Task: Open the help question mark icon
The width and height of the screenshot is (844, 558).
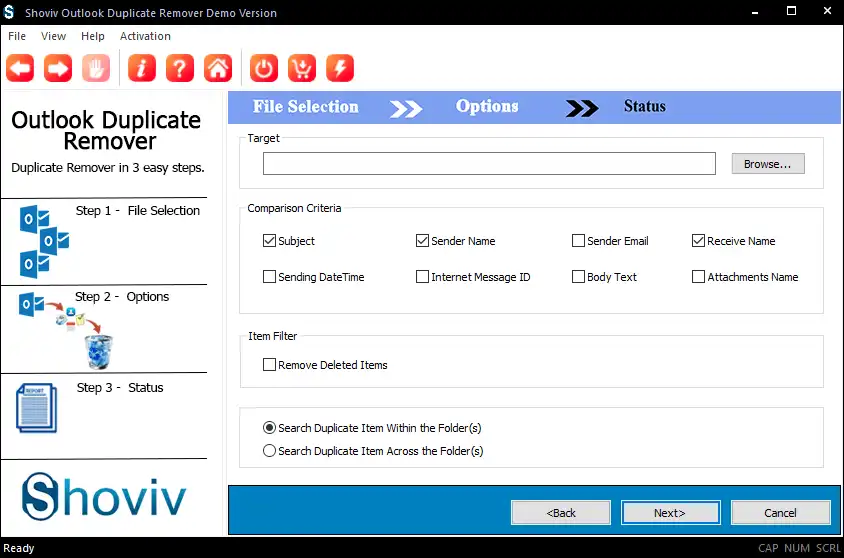Action: [180, 68]
